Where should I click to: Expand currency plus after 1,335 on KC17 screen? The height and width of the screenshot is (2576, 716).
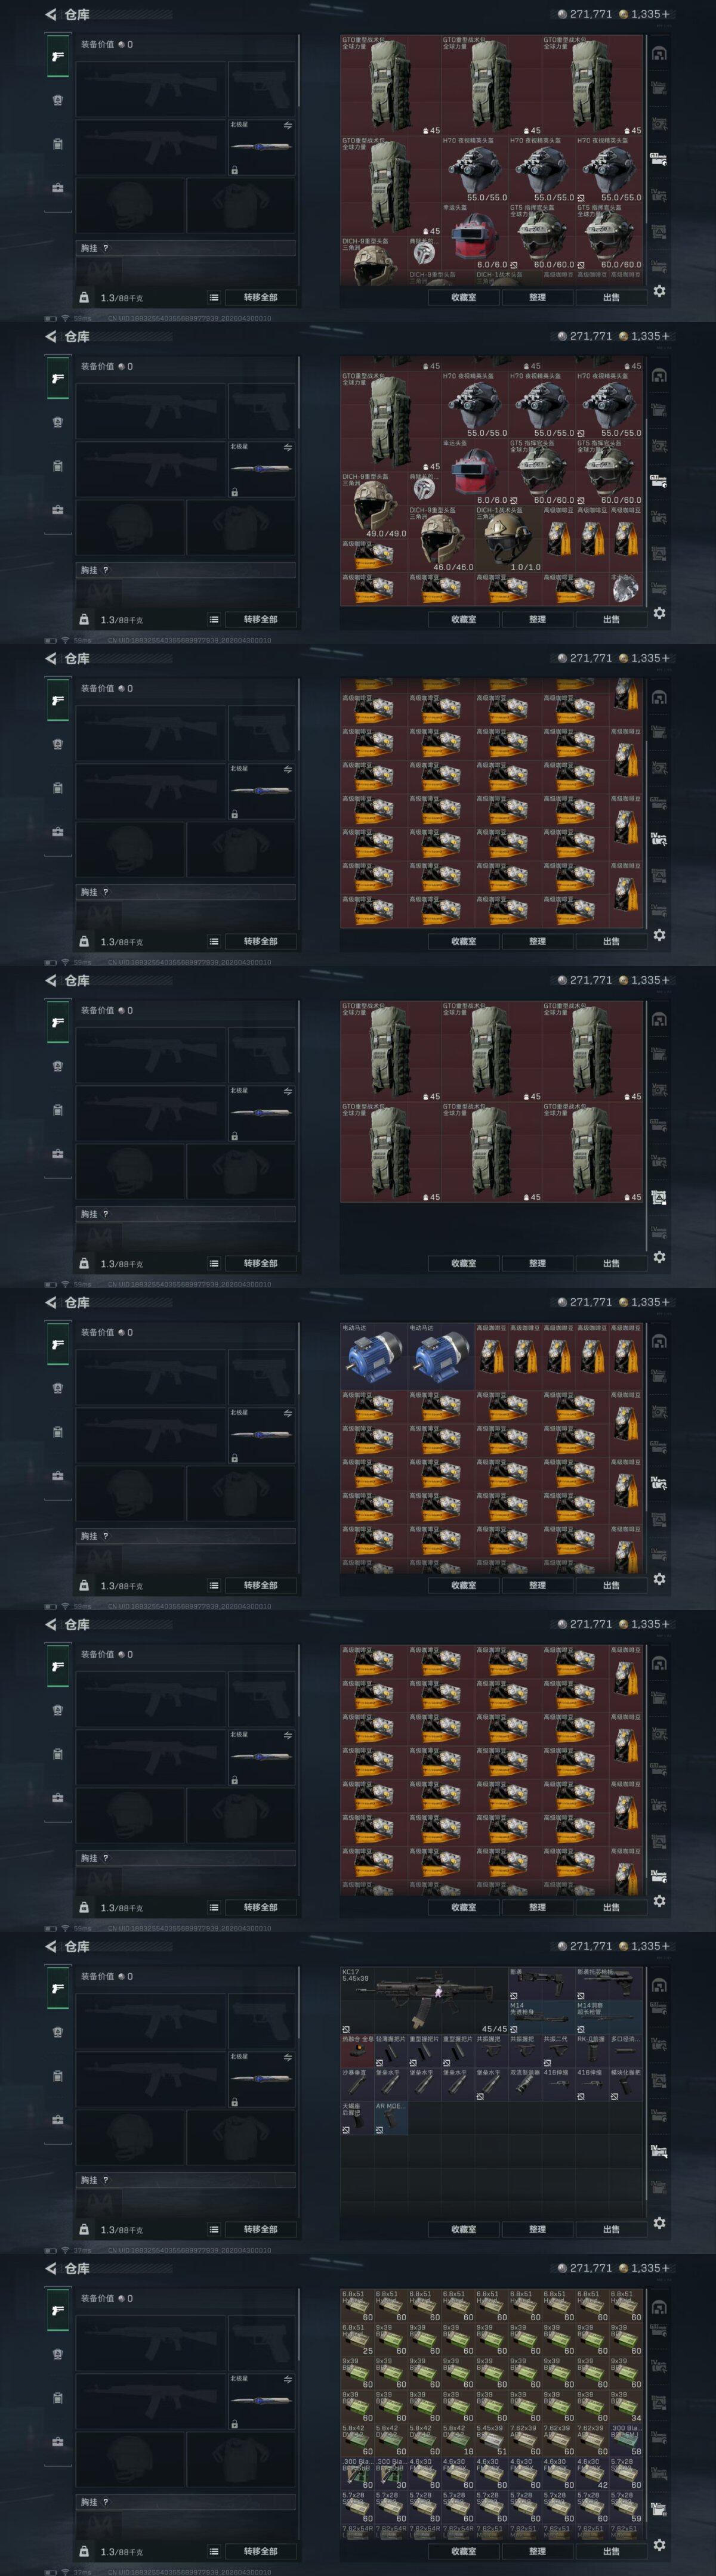click(x=666, y=1946)
